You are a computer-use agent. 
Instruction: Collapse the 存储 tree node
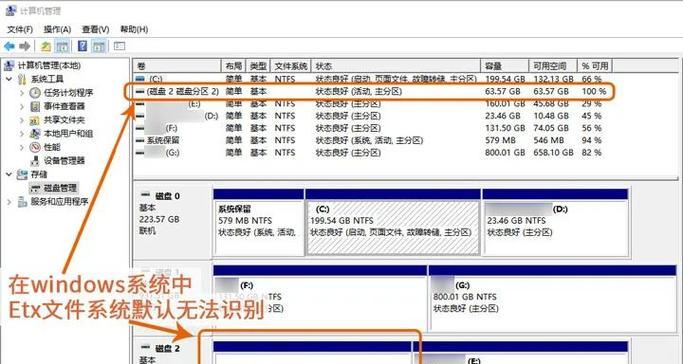9,175
